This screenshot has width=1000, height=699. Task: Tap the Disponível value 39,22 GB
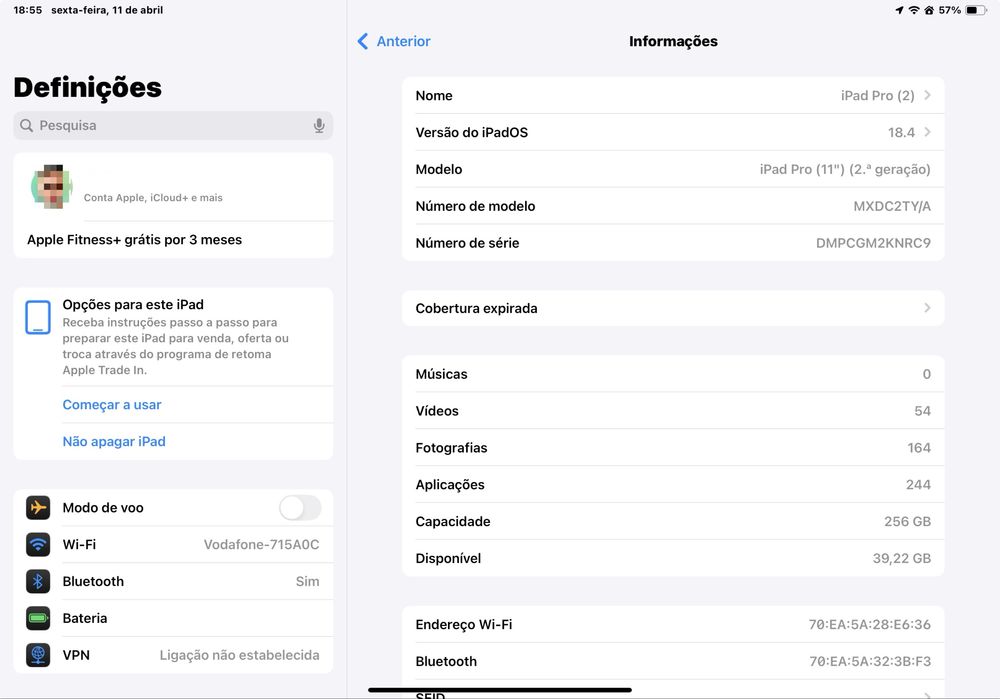(x=902, y=559)
